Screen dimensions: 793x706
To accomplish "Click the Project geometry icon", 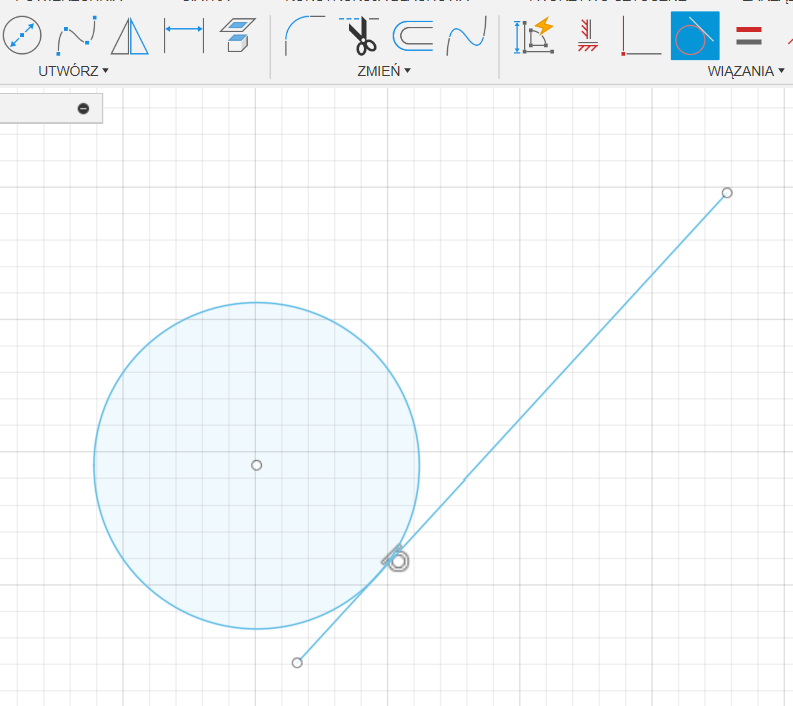I will [237, 35].
